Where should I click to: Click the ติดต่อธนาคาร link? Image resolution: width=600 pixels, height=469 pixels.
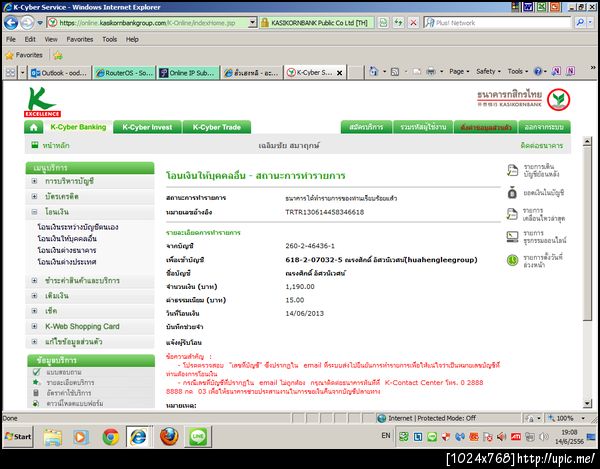542,145
